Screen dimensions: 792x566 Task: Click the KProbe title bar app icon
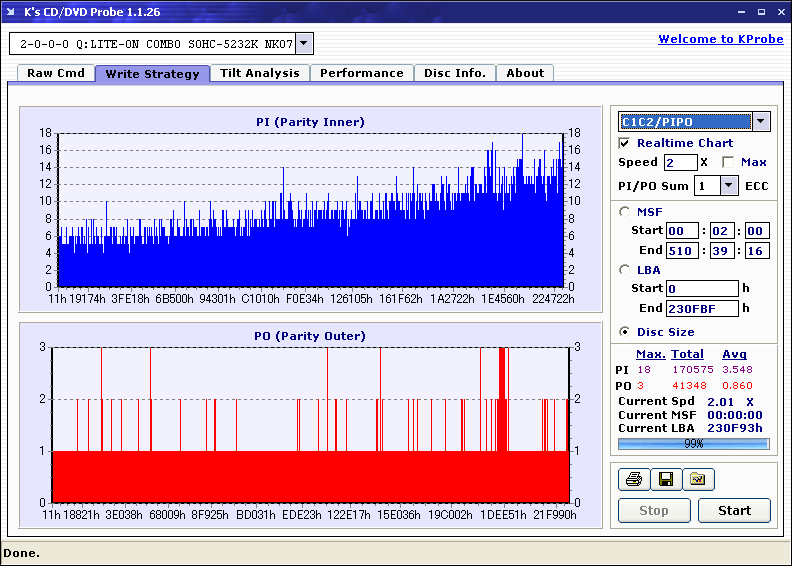12,12
